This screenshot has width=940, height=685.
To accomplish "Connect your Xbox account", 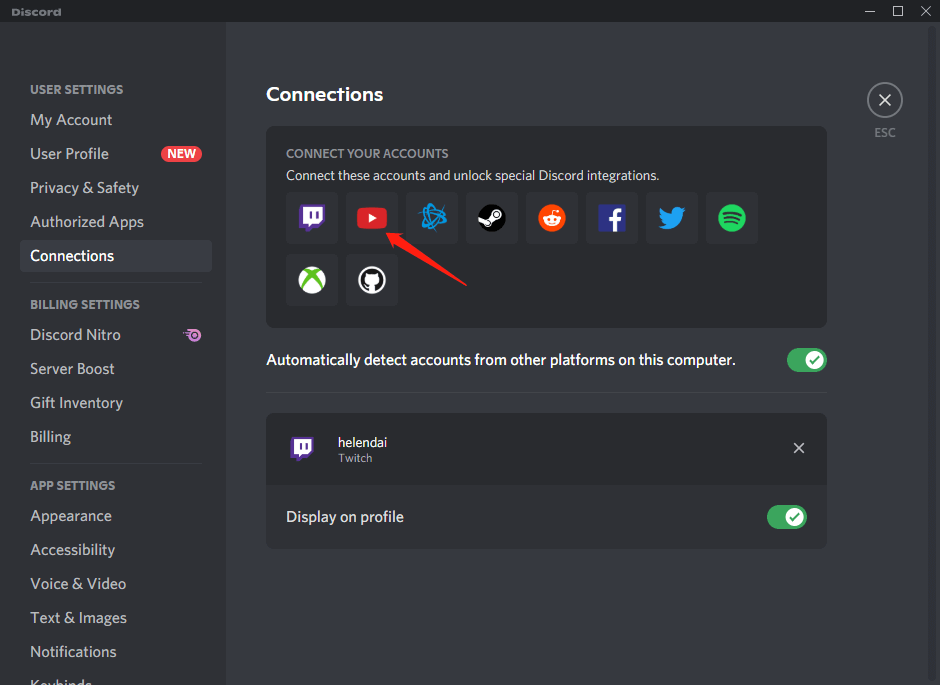I will tap(312, 280).
